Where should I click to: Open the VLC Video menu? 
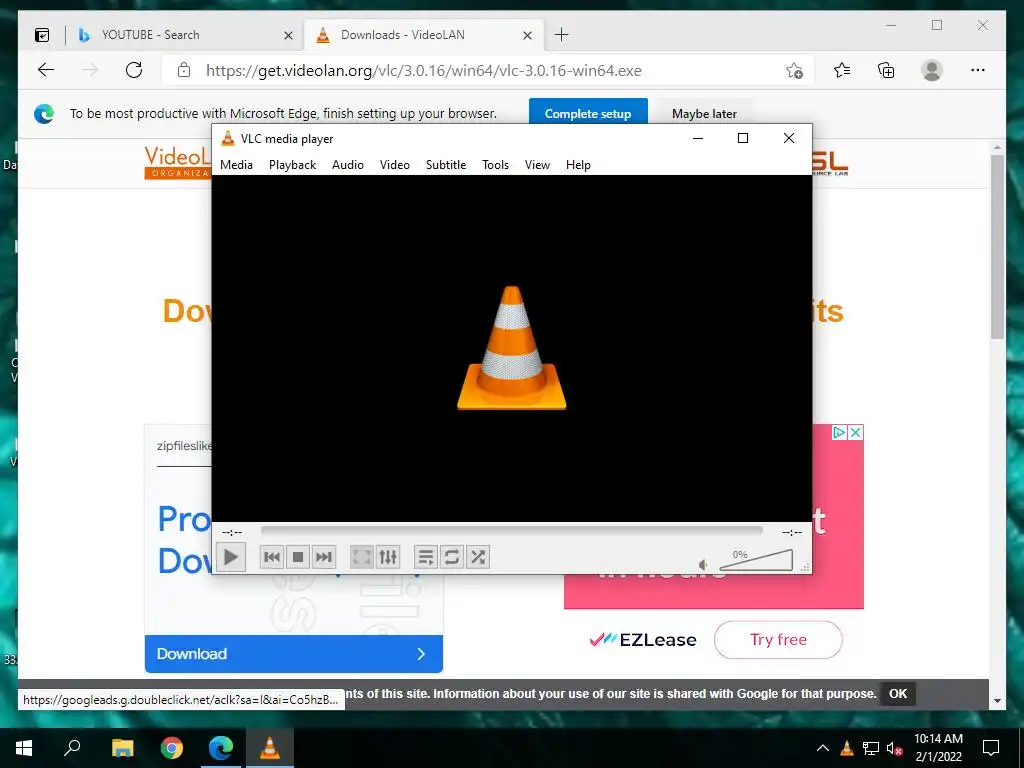394,165
